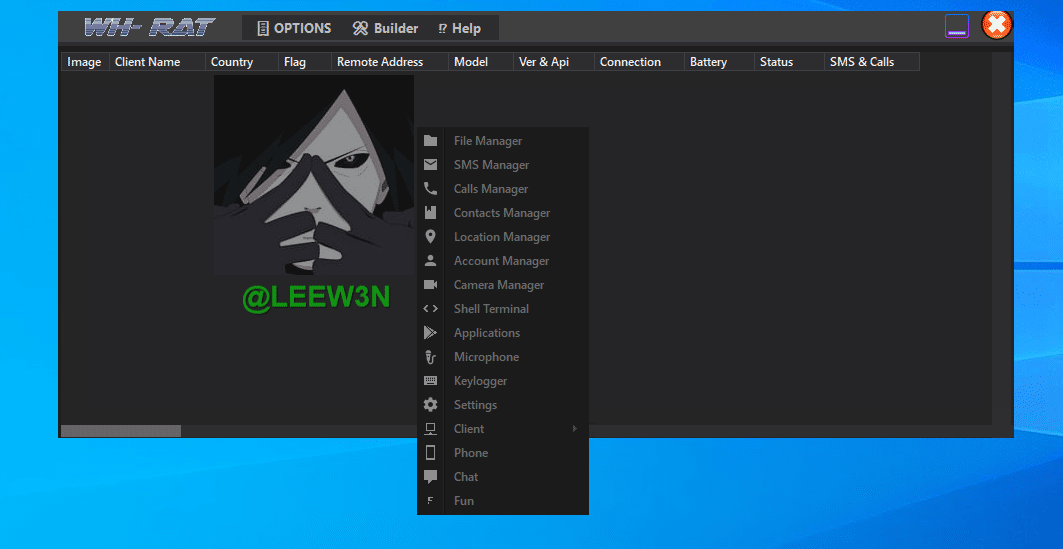Click the horizontal scrollbar thumb at bottom

coord(121,431)
